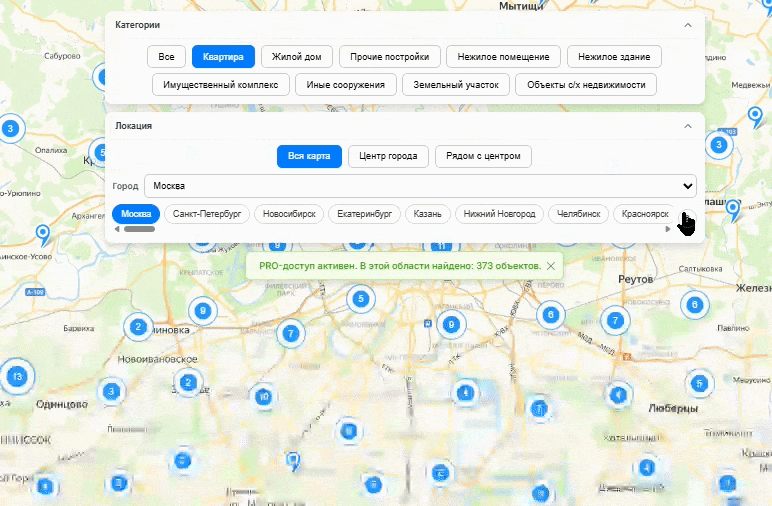Screen dimensions: 772x506
Task: Select the Нежилое помещение category
Action: click(503, 57)
